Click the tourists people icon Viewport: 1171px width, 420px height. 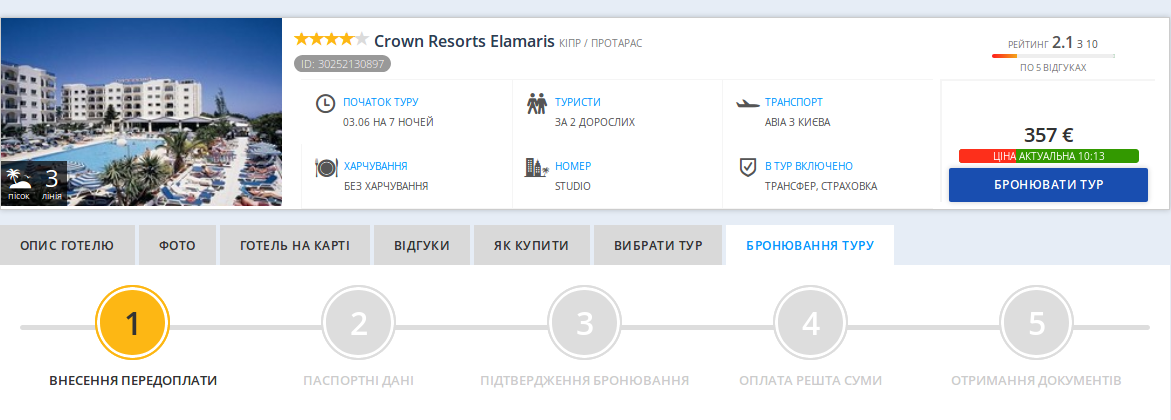point(537,103)
